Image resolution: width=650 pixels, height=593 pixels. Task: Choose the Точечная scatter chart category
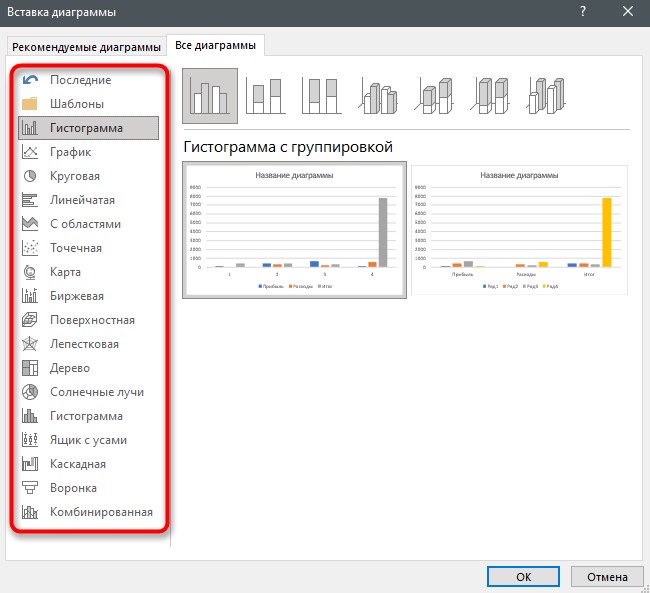[x=88, y=248]
